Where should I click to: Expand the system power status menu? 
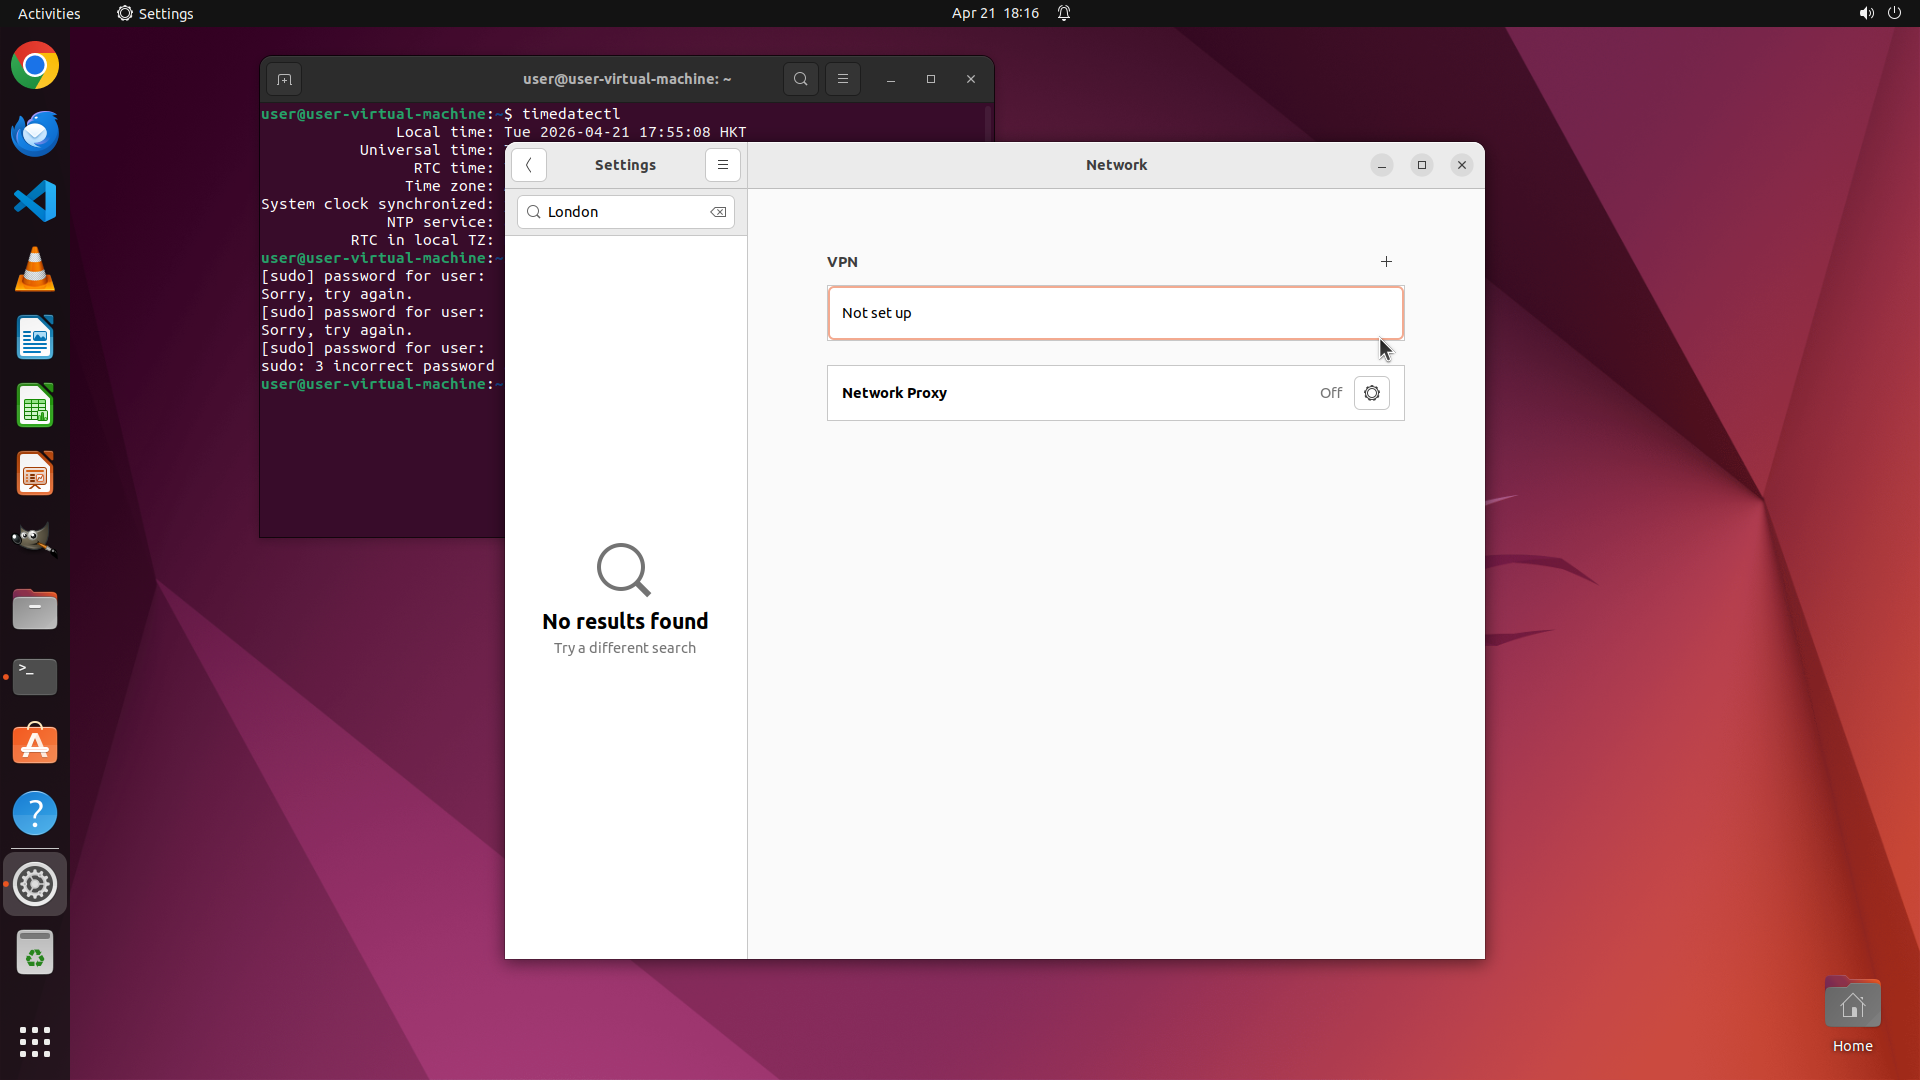(x=1893, y=13)
